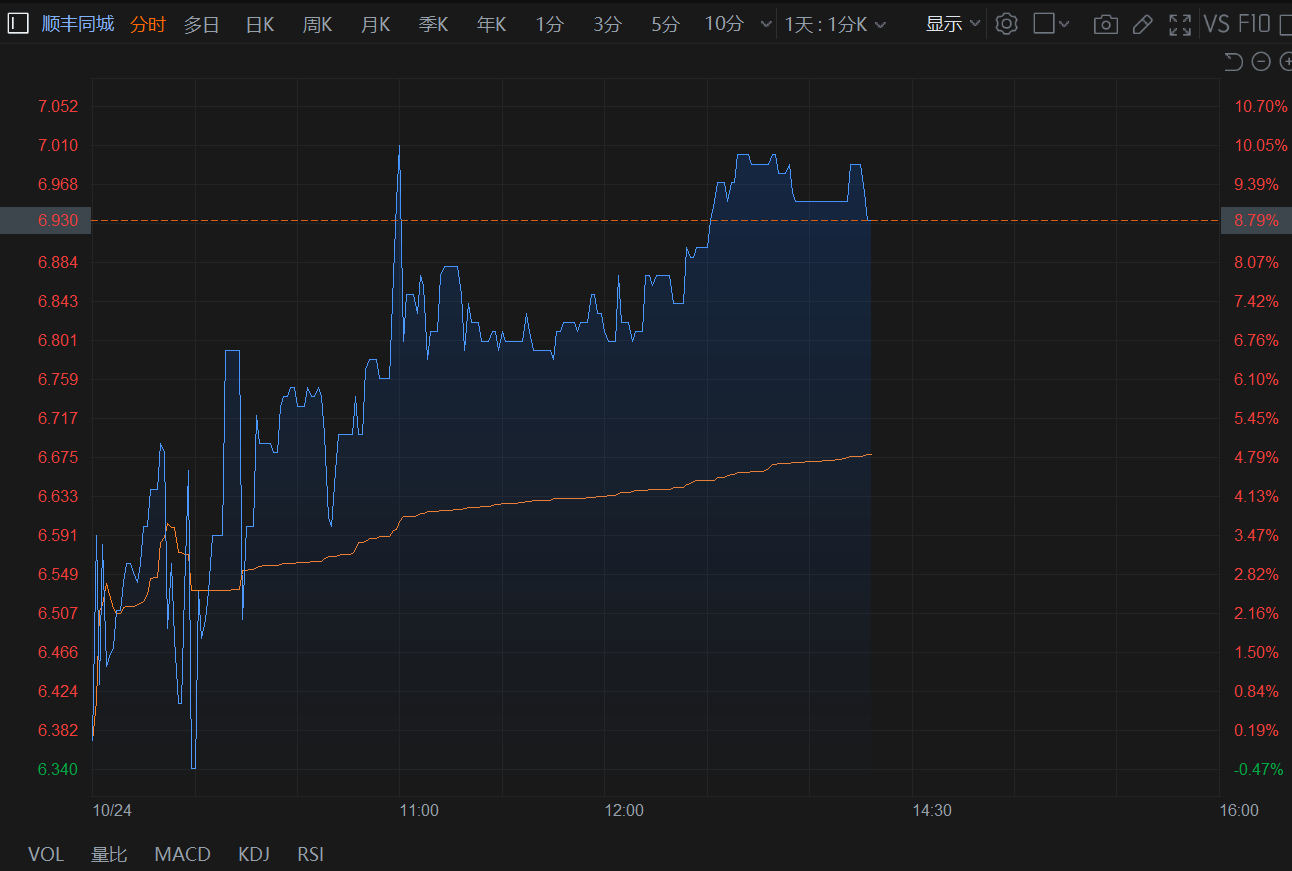Switch to the 日K tab
The width and height of the screenshot is (1292, 871).
[259, 24]
